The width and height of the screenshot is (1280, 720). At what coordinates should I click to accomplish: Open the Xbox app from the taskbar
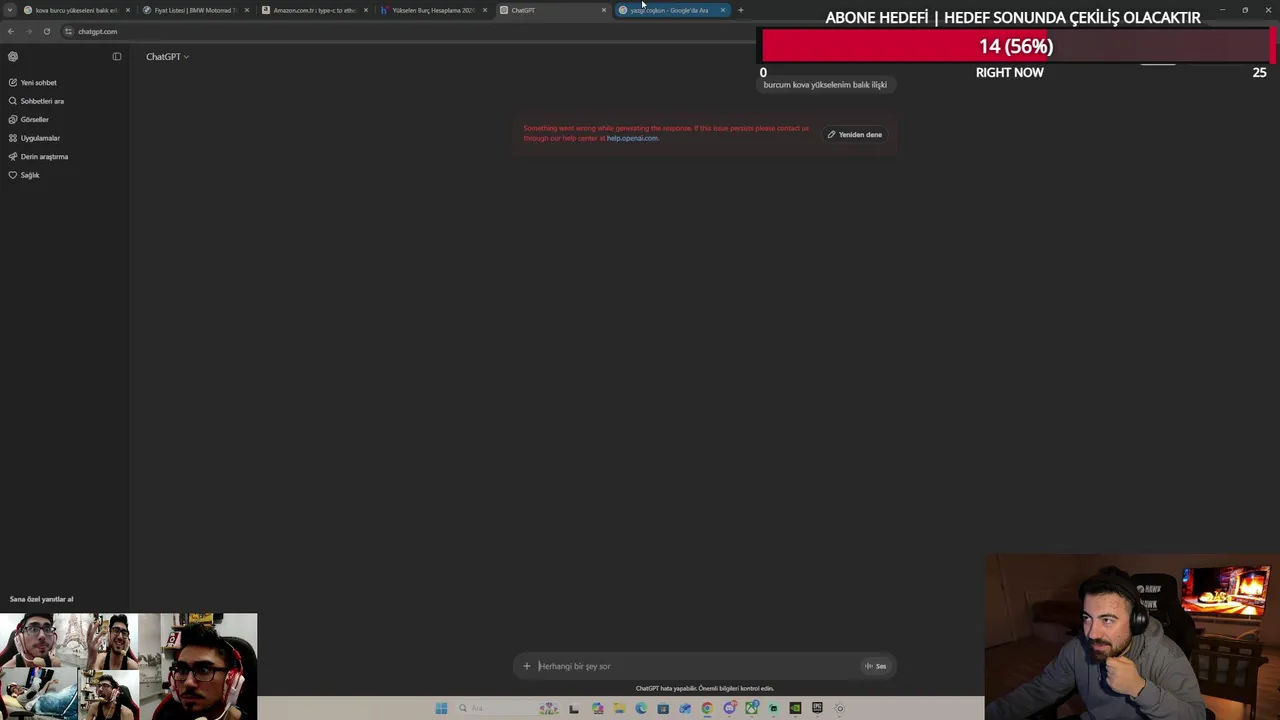[752, 708]
